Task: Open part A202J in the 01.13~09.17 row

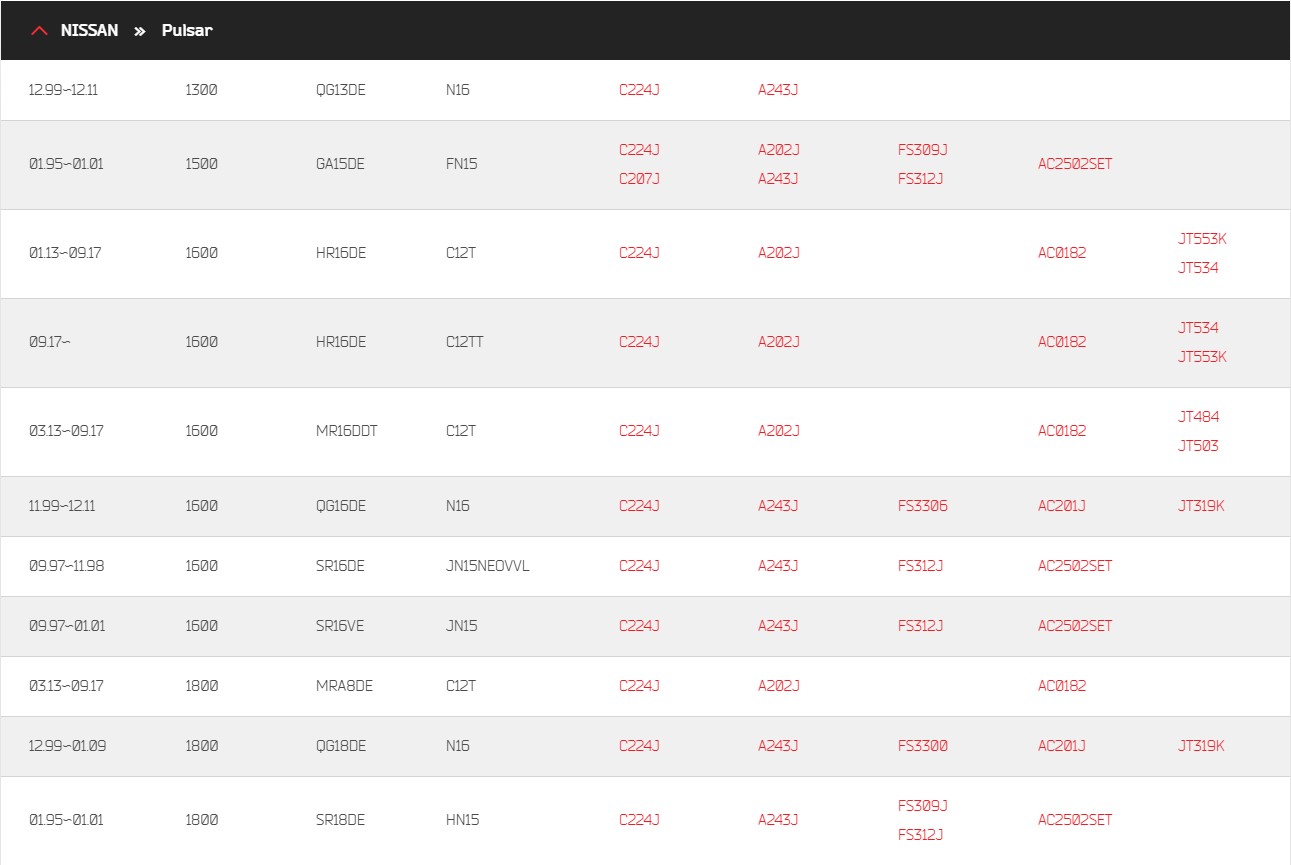Action: 779,253
